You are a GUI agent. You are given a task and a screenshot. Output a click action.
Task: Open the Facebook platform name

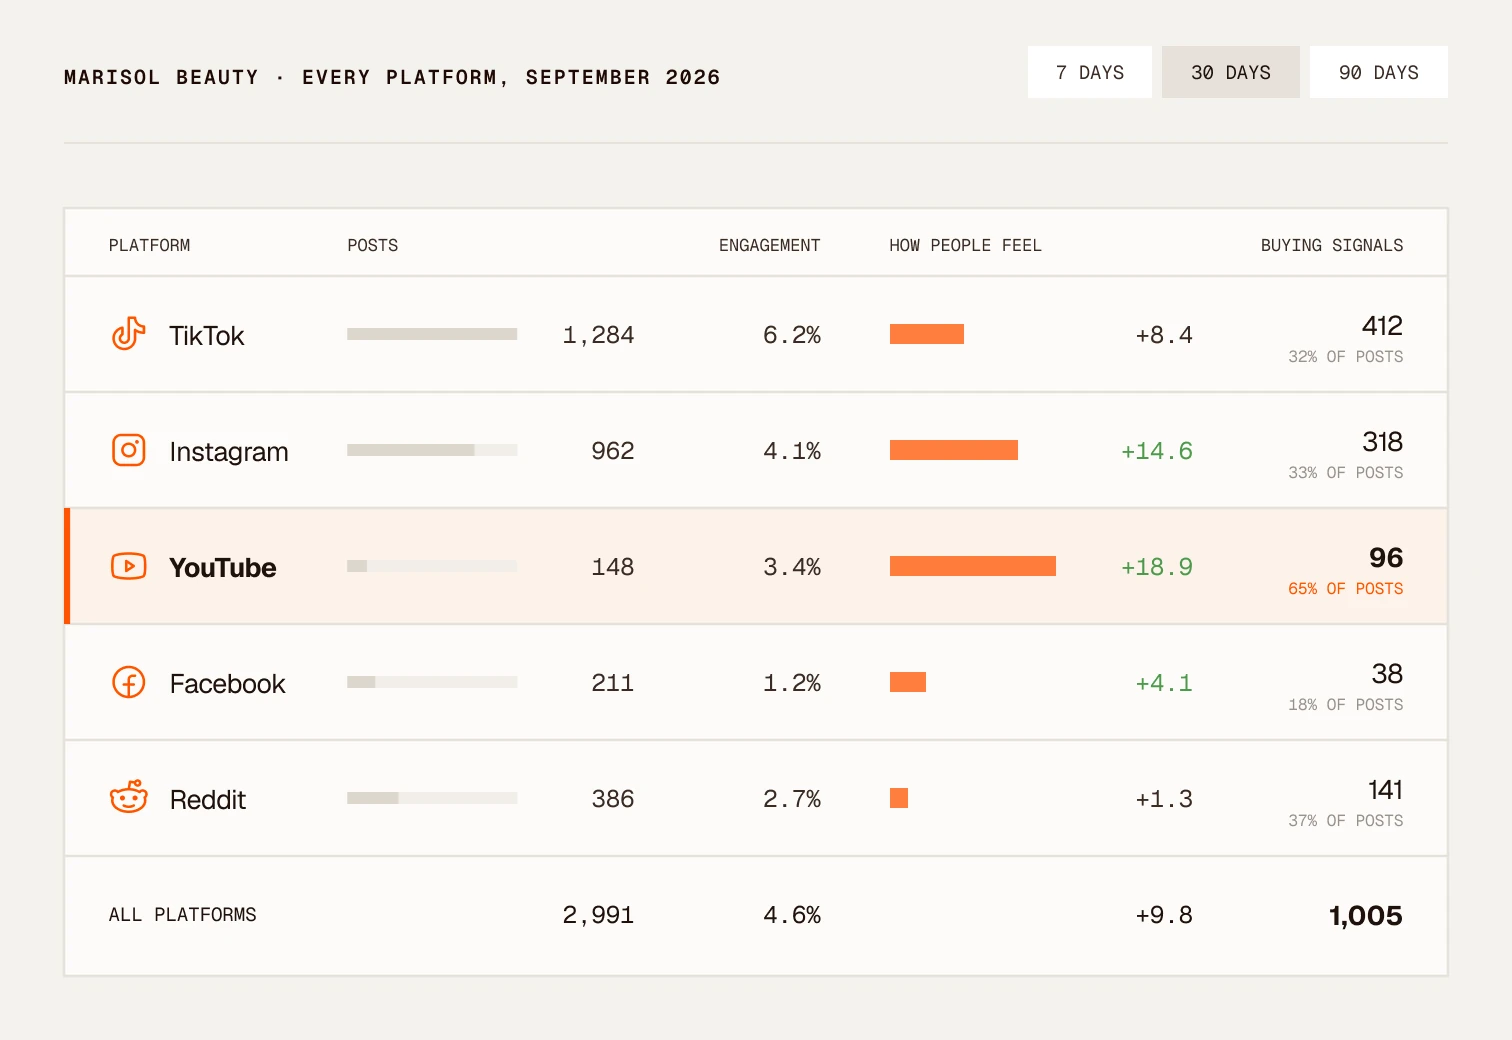227,683
